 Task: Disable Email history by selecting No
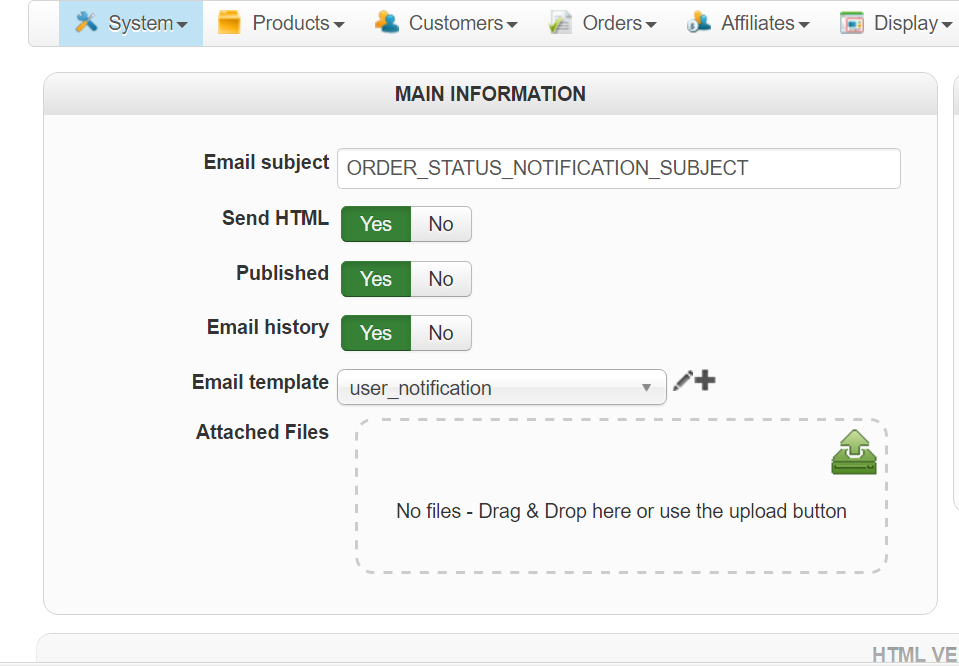pos(440,333)
